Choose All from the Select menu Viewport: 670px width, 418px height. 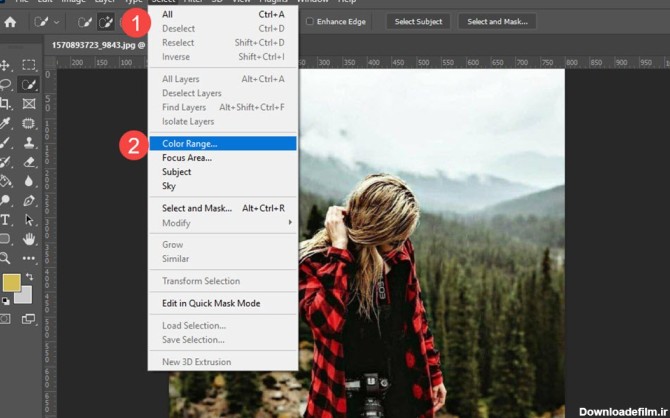223,14
